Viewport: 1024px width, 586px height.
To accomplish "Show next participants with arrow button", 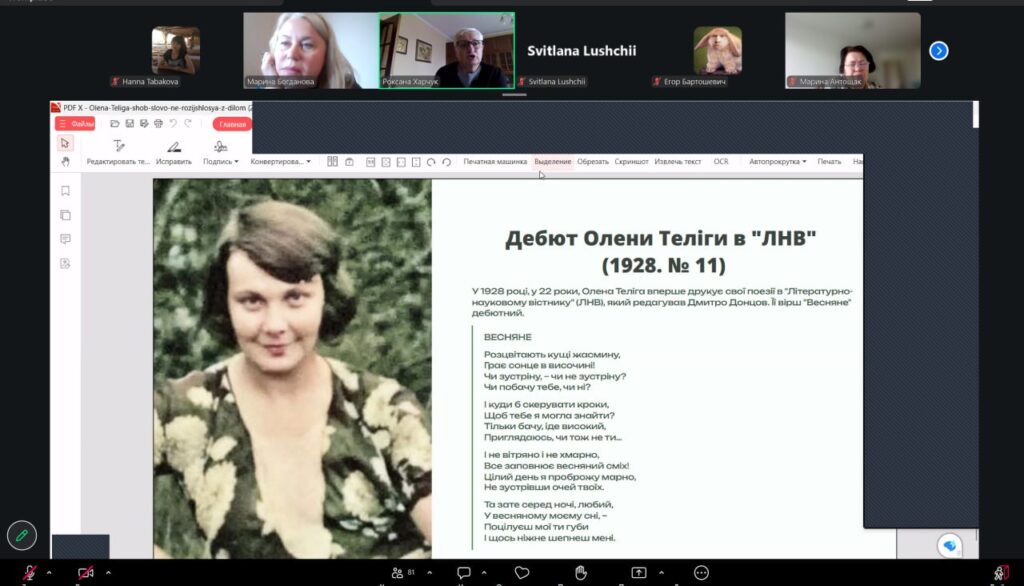I will click(939, 51).
